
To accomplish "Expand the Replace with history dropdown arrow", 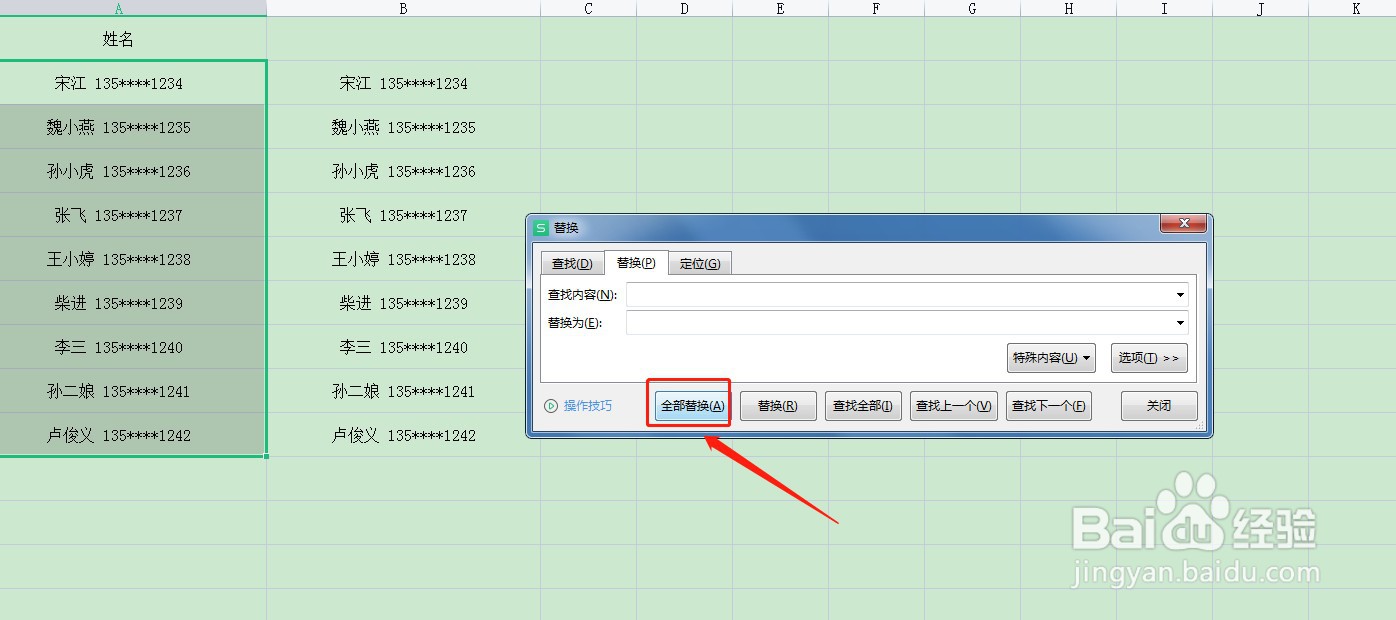I will (x=1180, y=323).
